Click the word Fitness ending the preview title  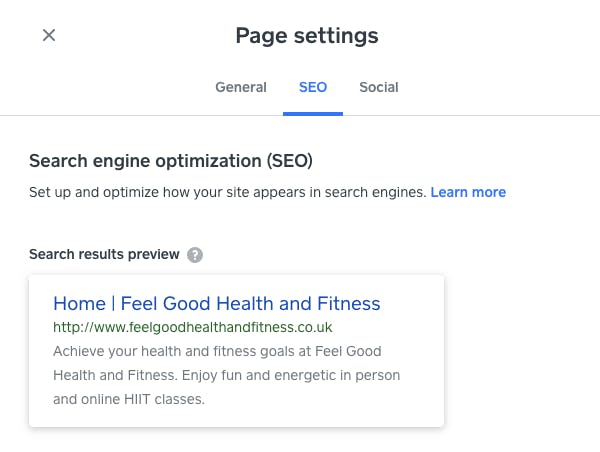[x=349, y=304]
